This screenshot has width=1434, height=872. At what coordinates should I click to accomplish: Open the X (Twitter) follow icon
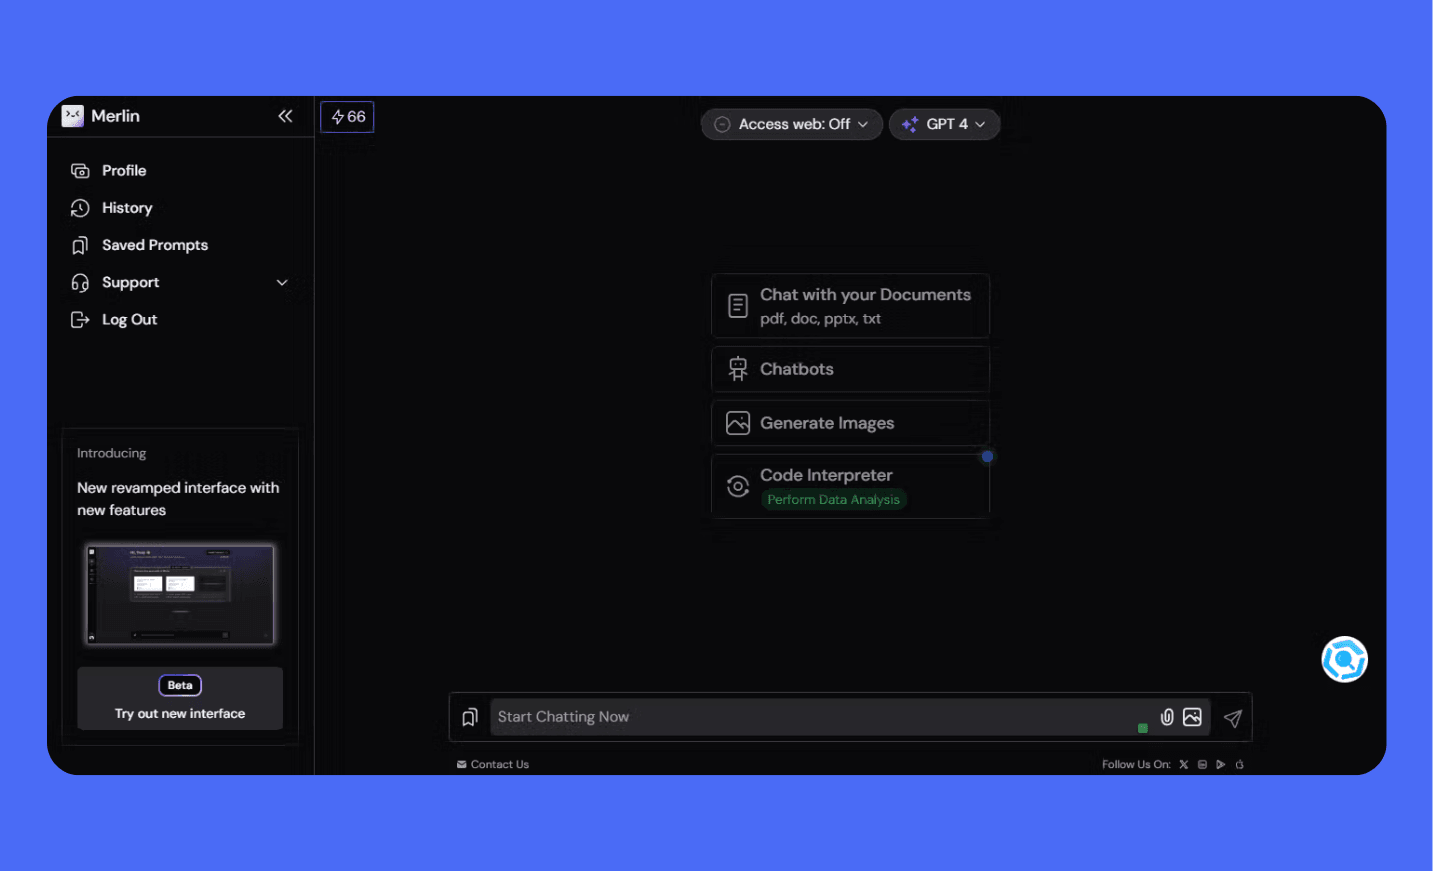tap(1184, 765)
